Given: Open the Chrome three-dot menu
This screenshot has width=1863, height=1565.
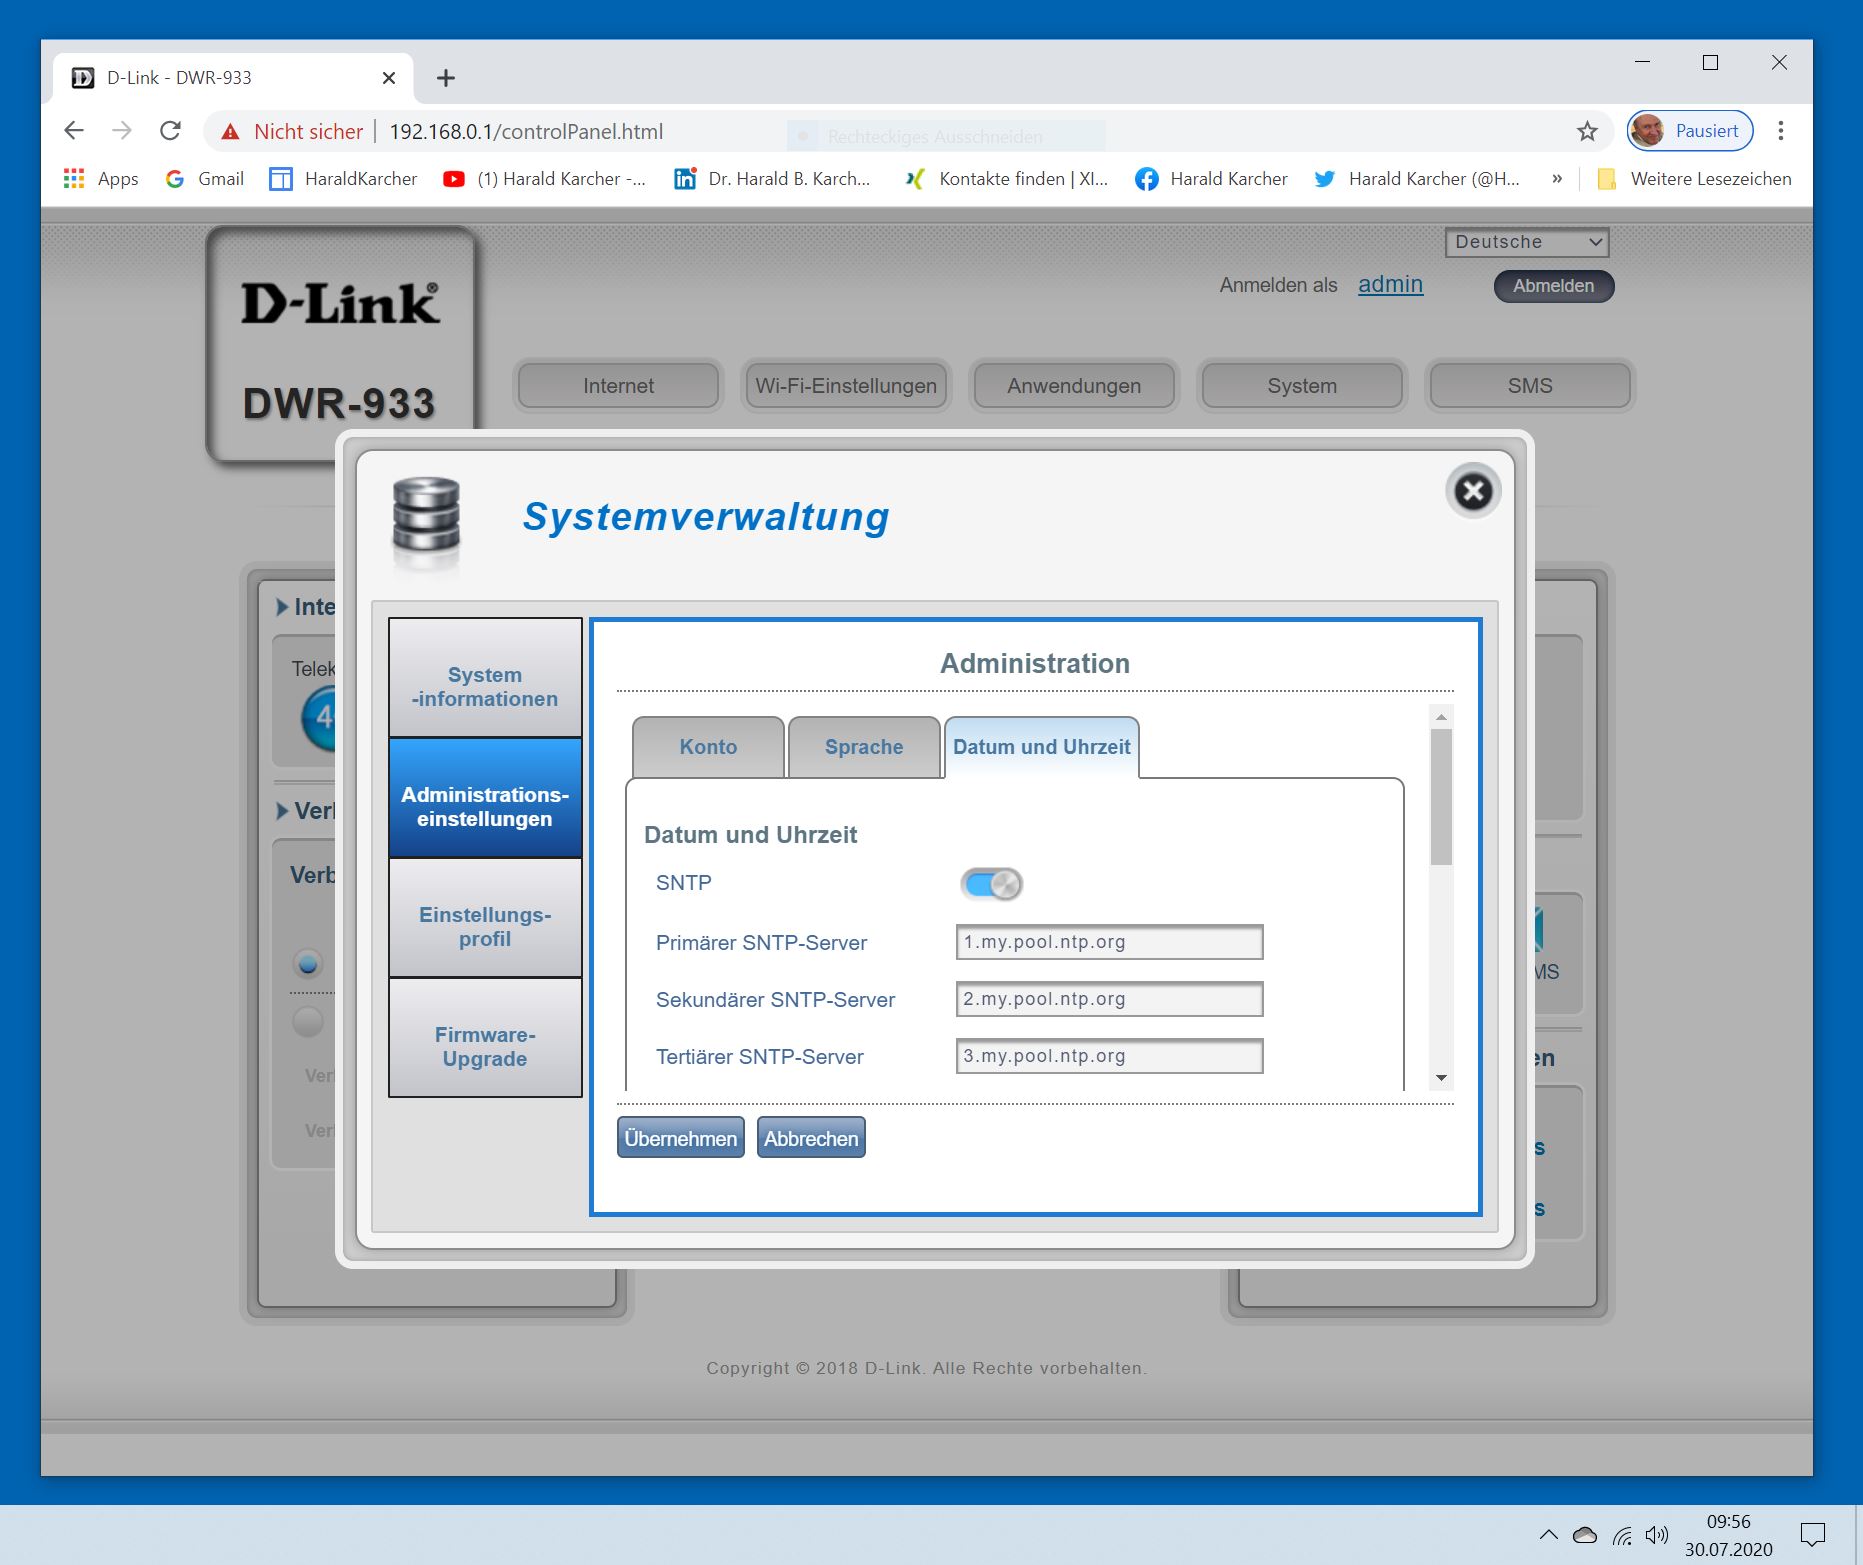Looking at the screenshot, I should pos(1781,131).
